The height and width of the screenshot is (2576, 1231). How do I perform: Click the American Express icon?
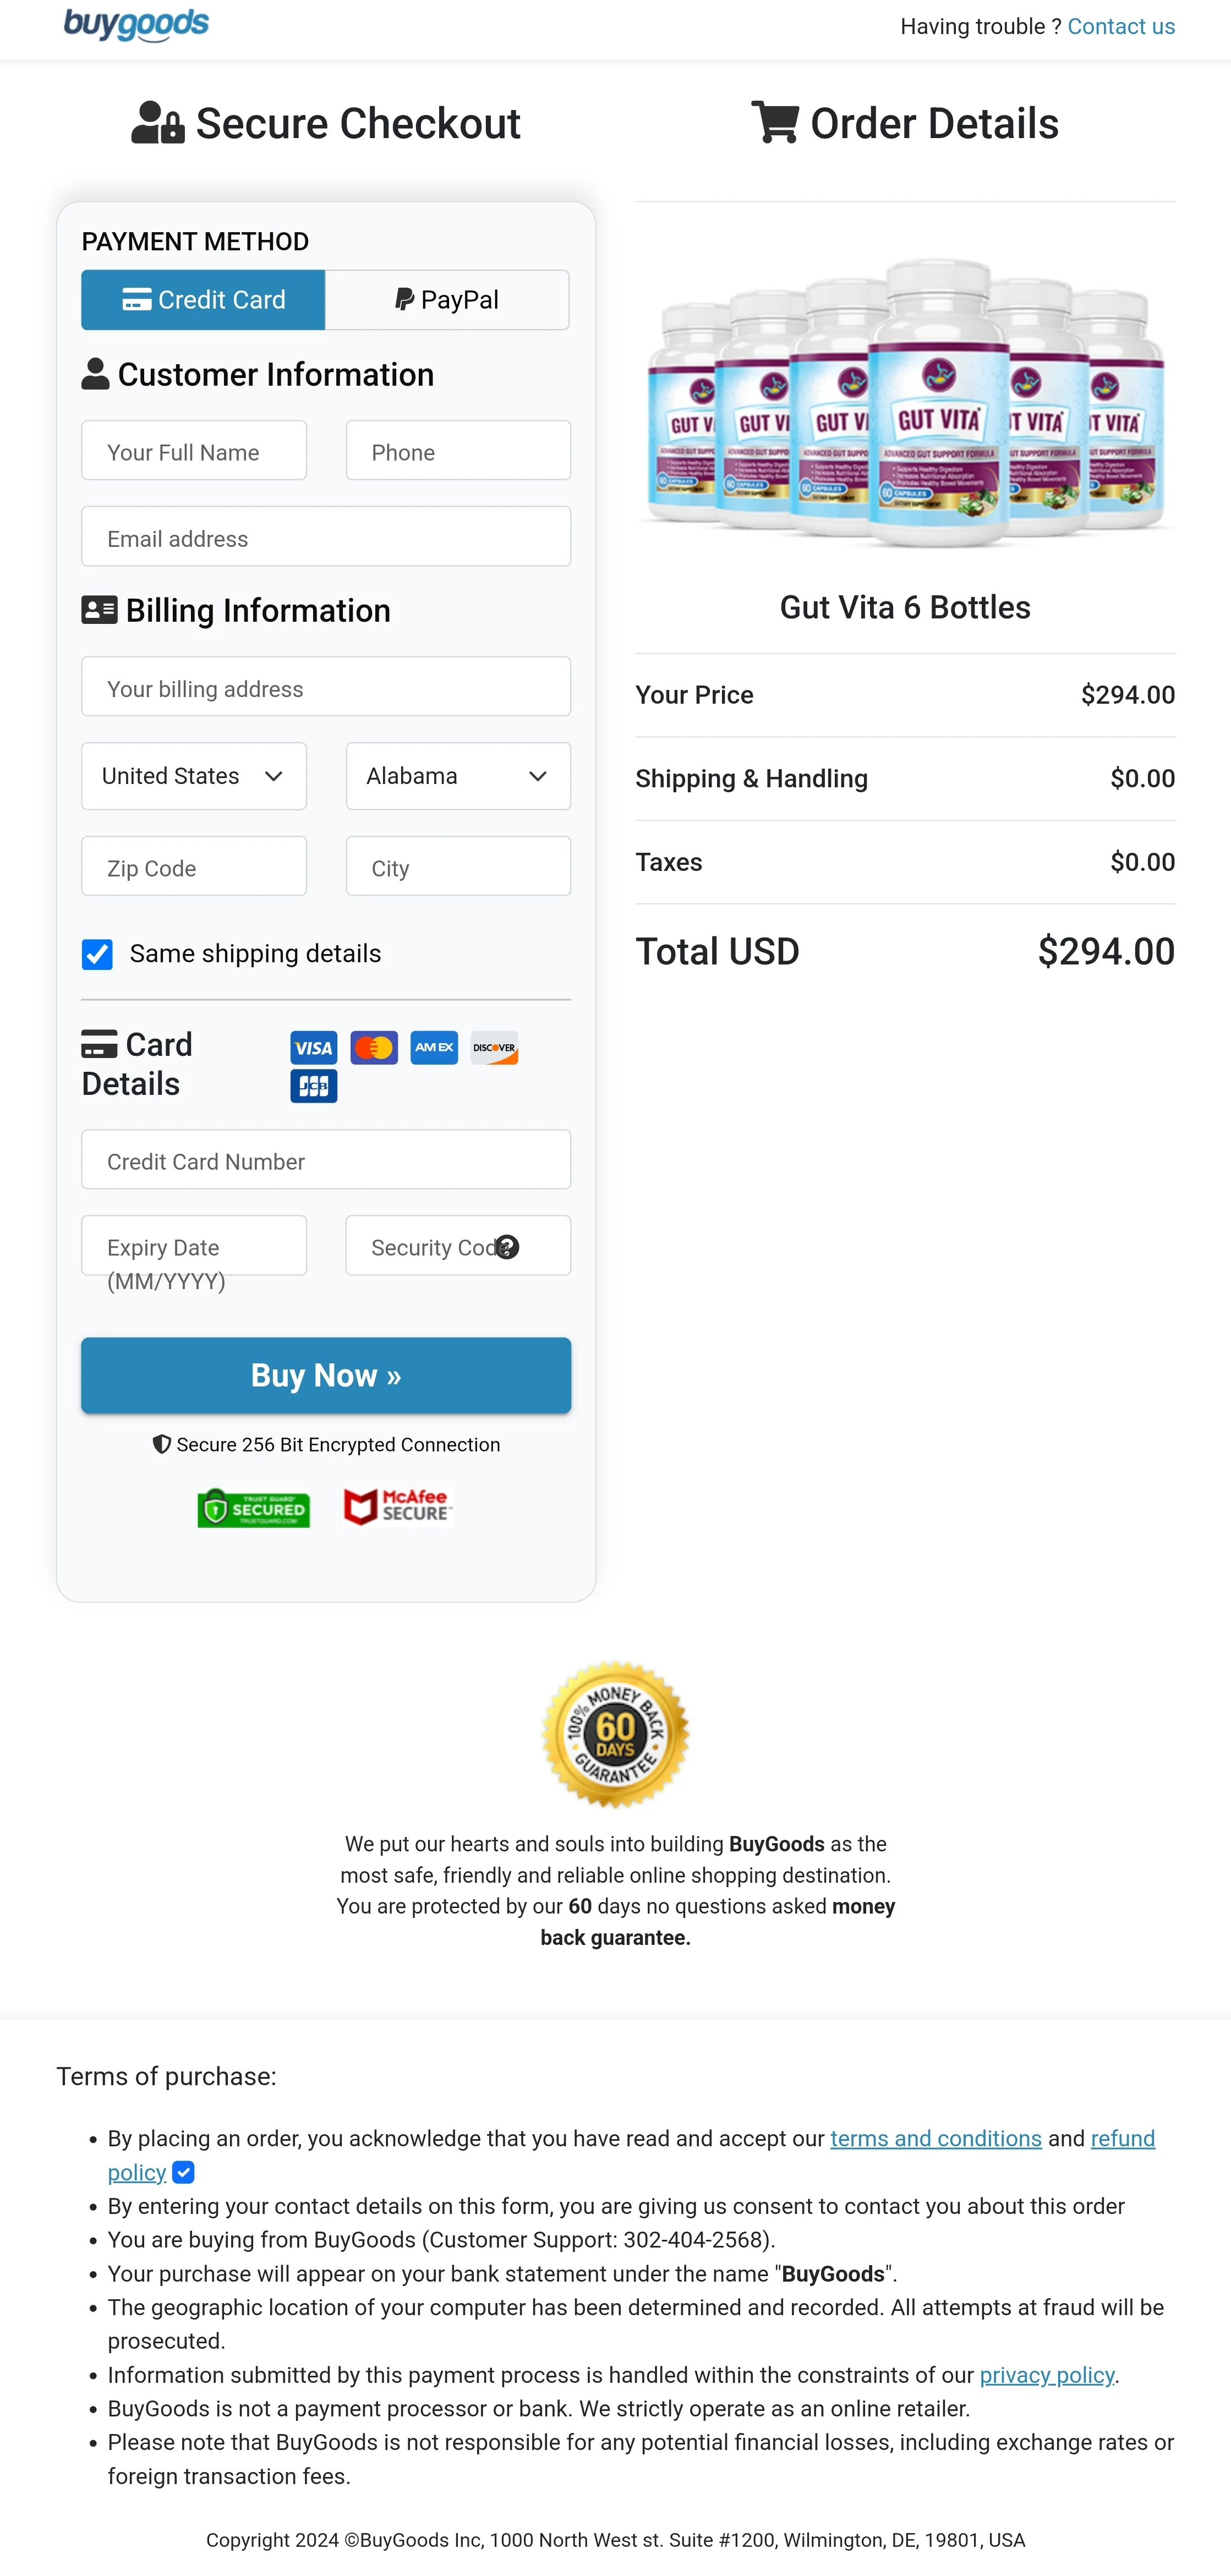coord(434,1047)
